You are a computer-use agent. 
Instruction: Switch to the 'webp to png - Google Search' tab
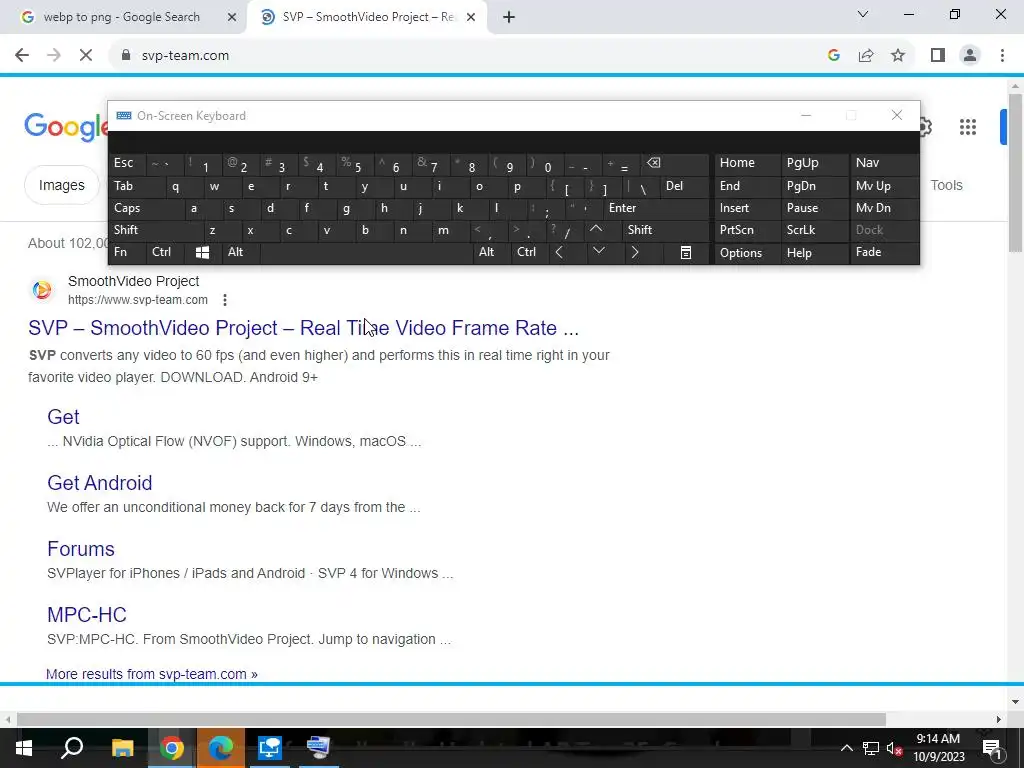click(x=122, y=17)
